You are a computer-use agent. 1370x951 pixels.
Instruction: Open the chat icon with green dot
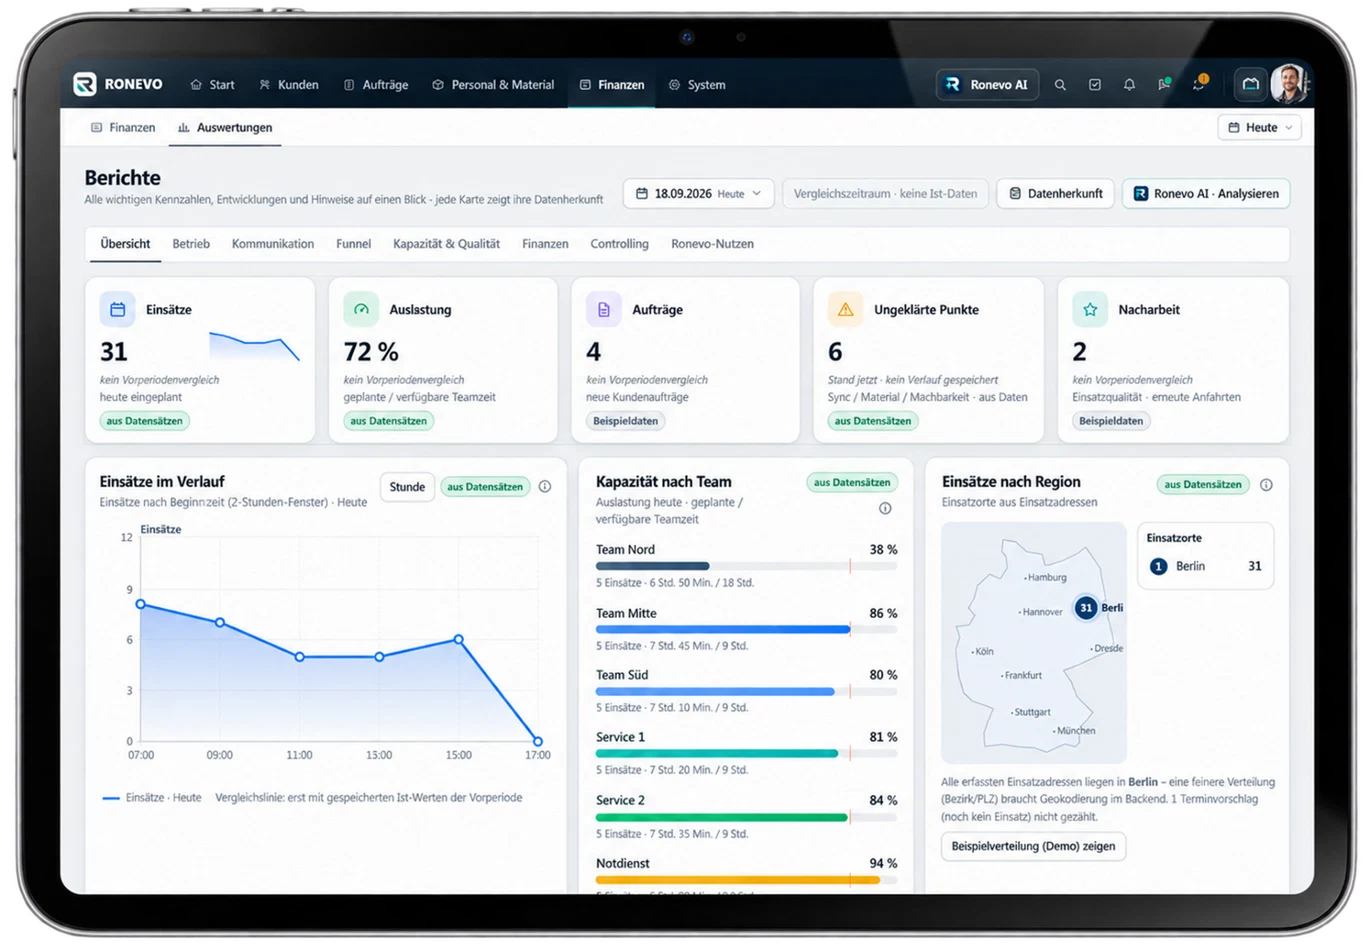point(1164,84)
